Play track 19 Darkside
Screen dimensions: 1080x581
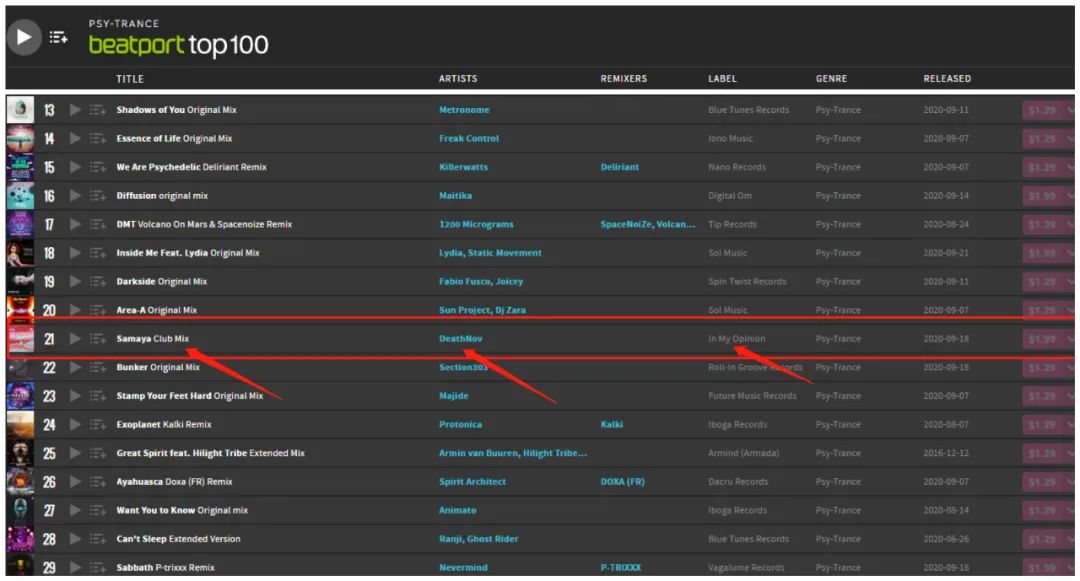point(75,282)
